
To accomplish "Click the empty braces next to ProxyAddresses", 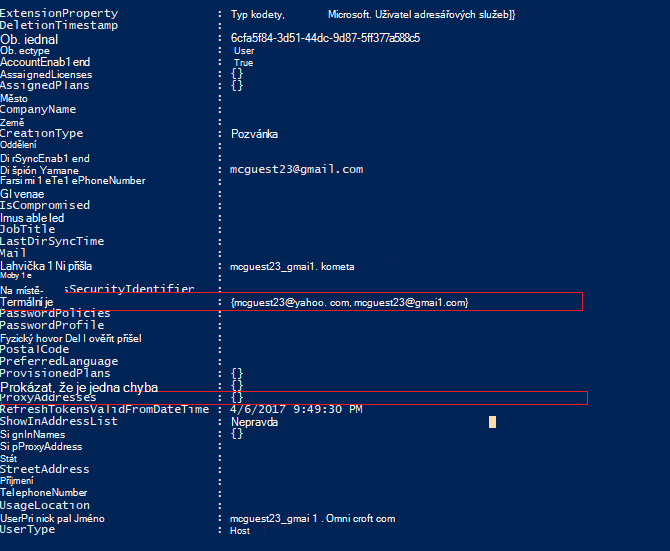I will 237,398.
